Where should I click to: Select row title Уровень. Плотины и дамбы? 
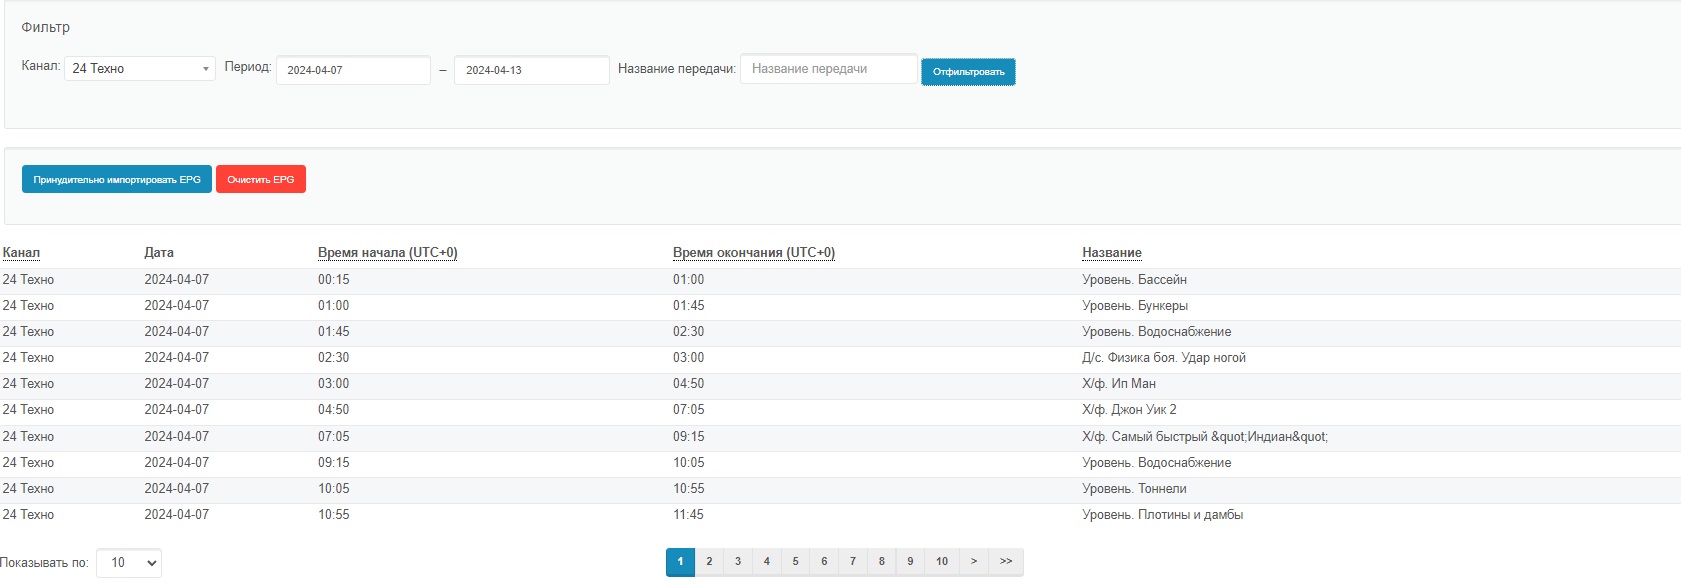(x=1162, y=515)
